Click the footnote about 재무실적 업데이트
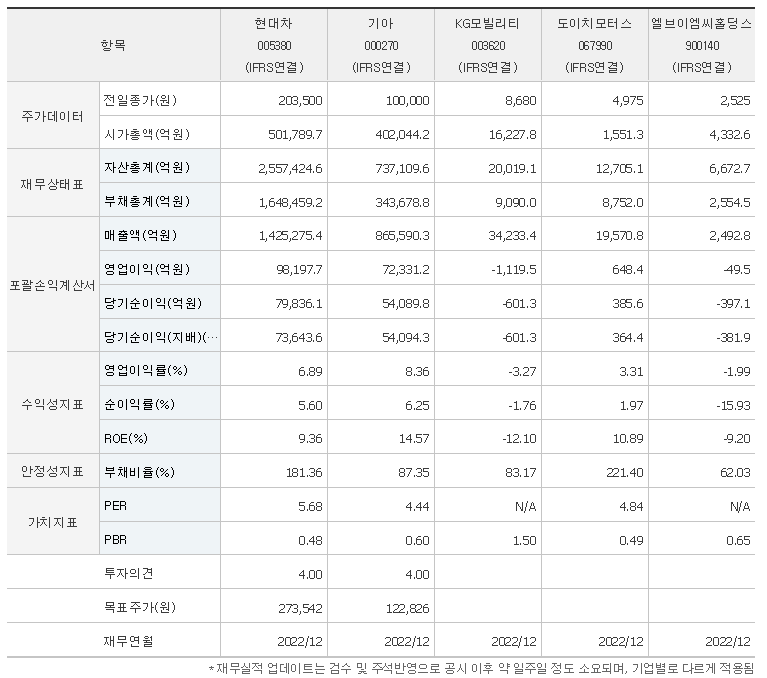Viewport: 767px width, 678px height. coord(481,668)
